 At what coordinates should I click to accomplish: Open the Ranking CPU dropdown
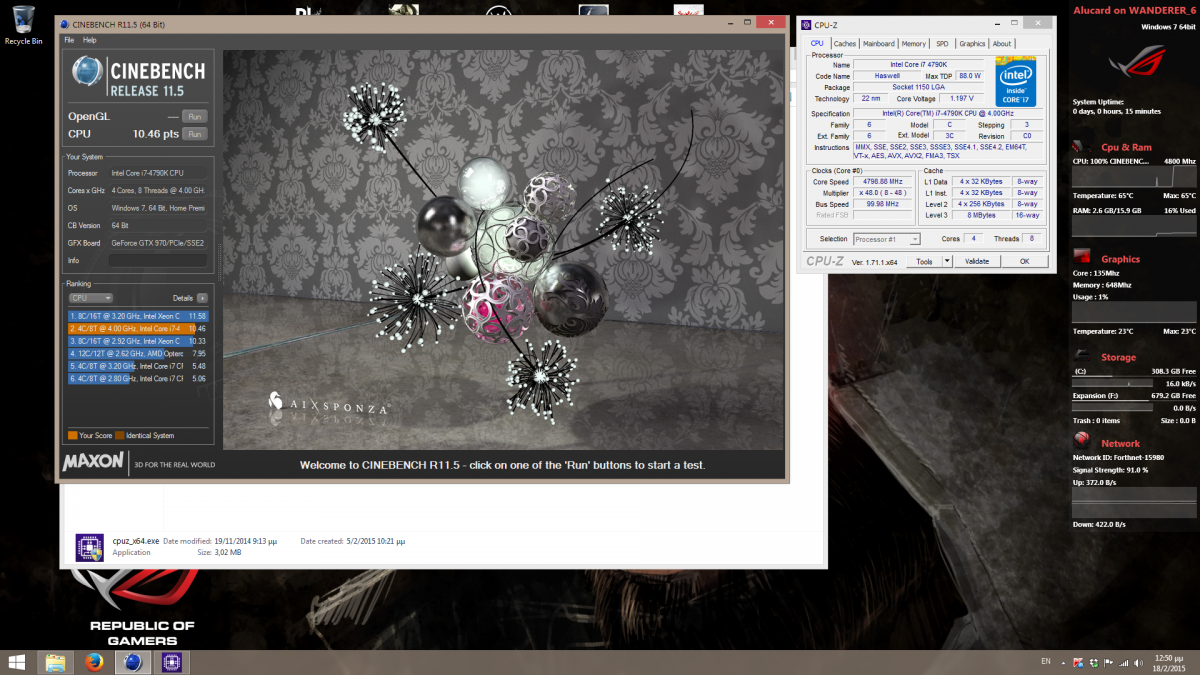tap(90, 298)
